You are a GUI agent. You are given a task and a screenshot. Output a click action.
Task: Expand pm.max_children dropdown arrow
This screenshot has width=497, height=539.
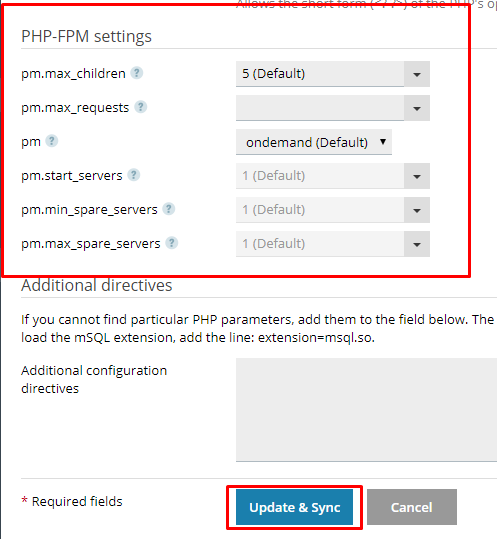pos(417,74)
